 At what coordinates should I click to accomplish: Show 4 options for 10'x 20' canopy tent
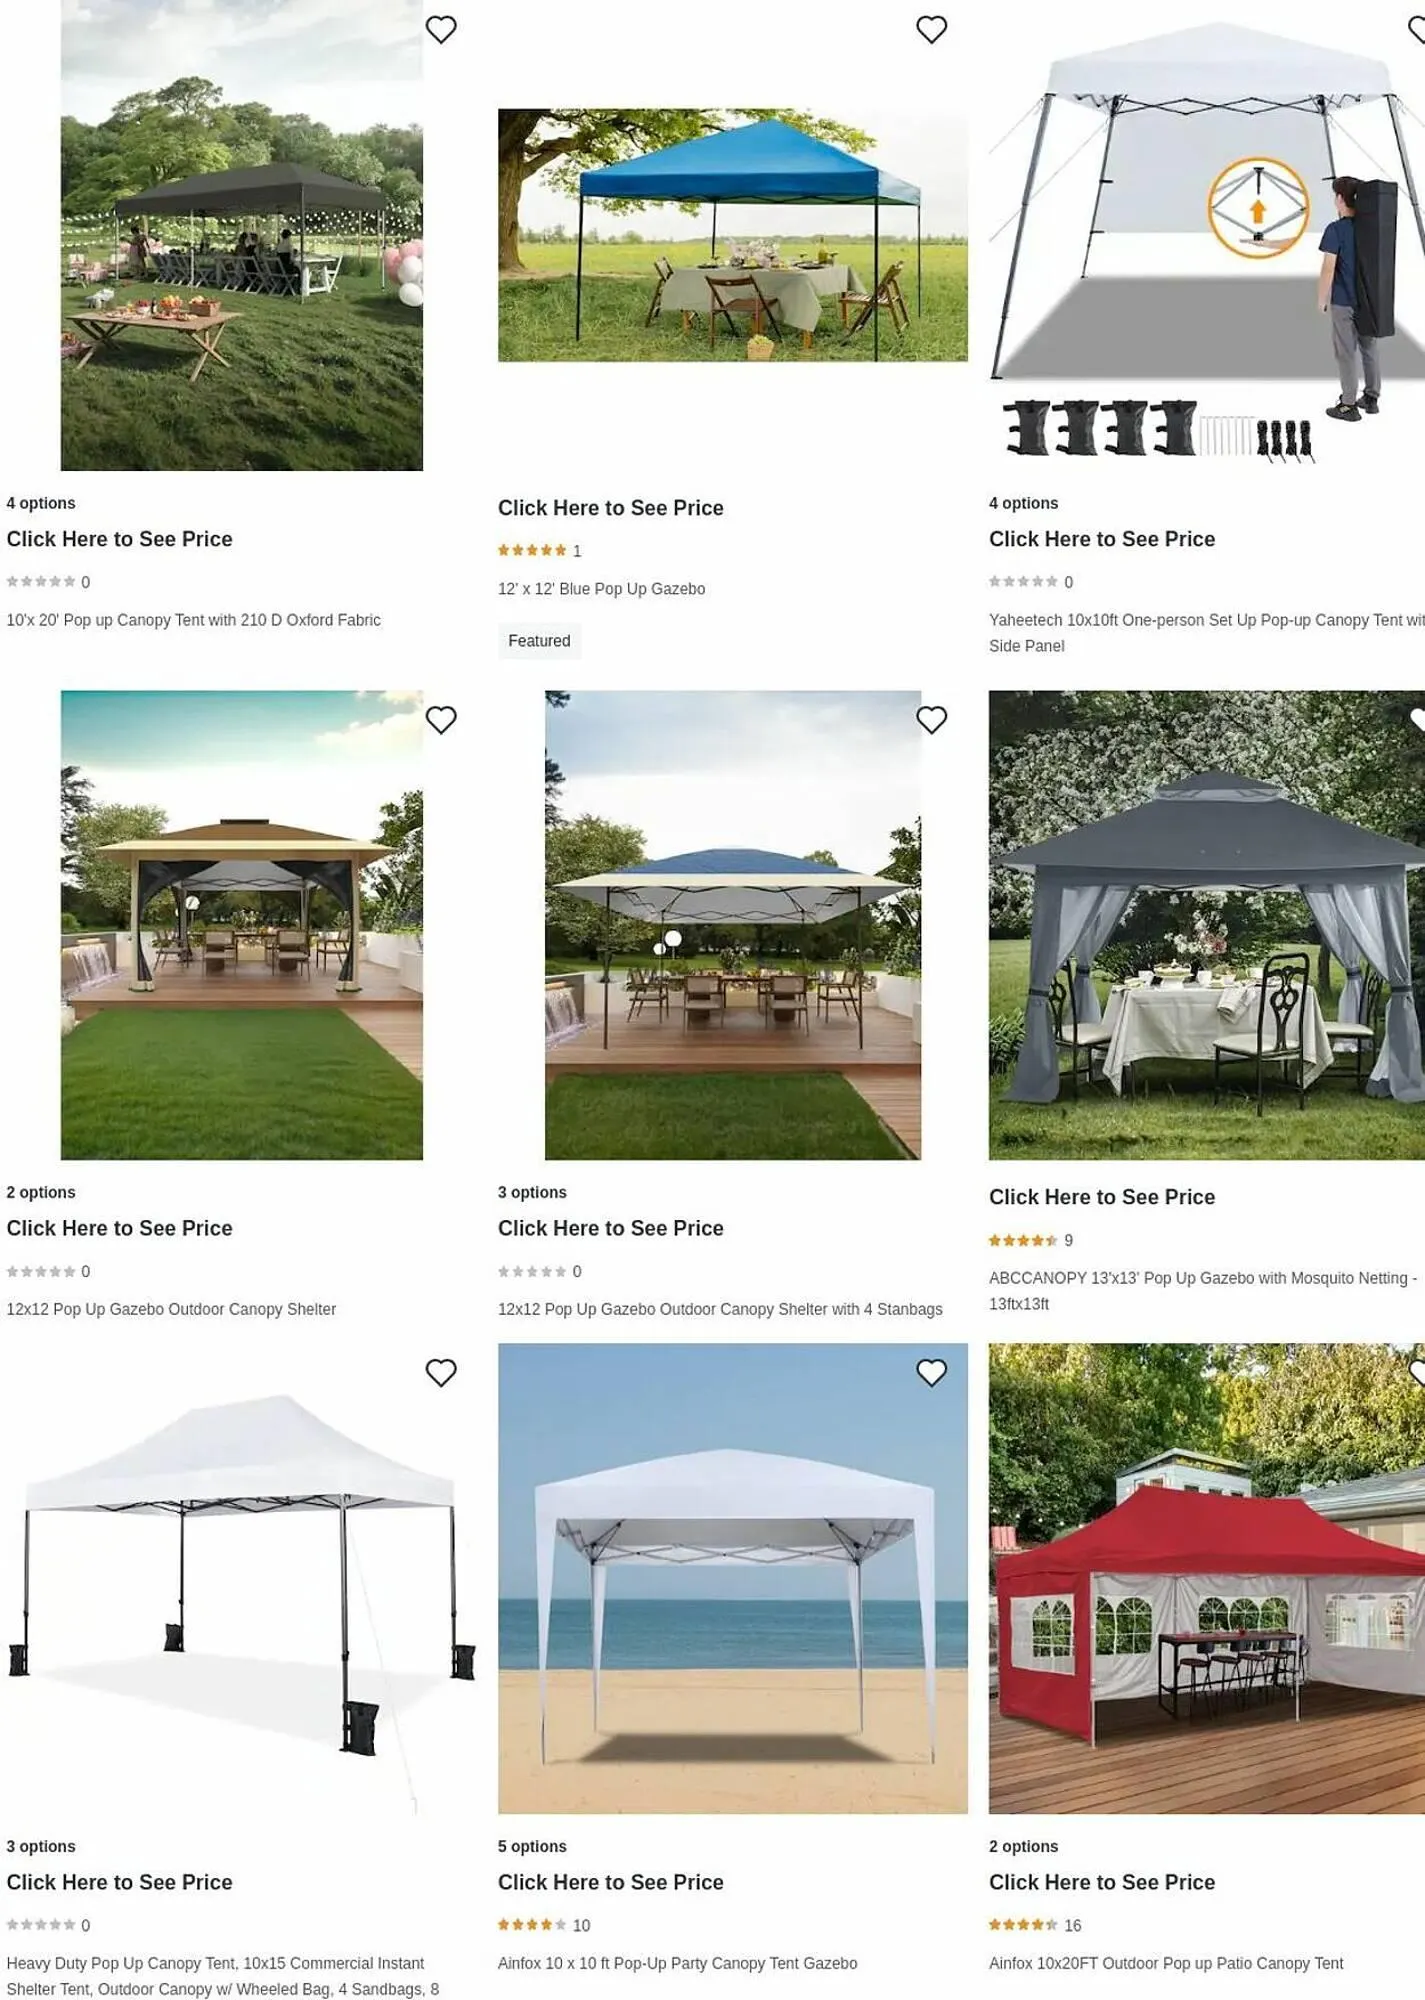[41, 503]
